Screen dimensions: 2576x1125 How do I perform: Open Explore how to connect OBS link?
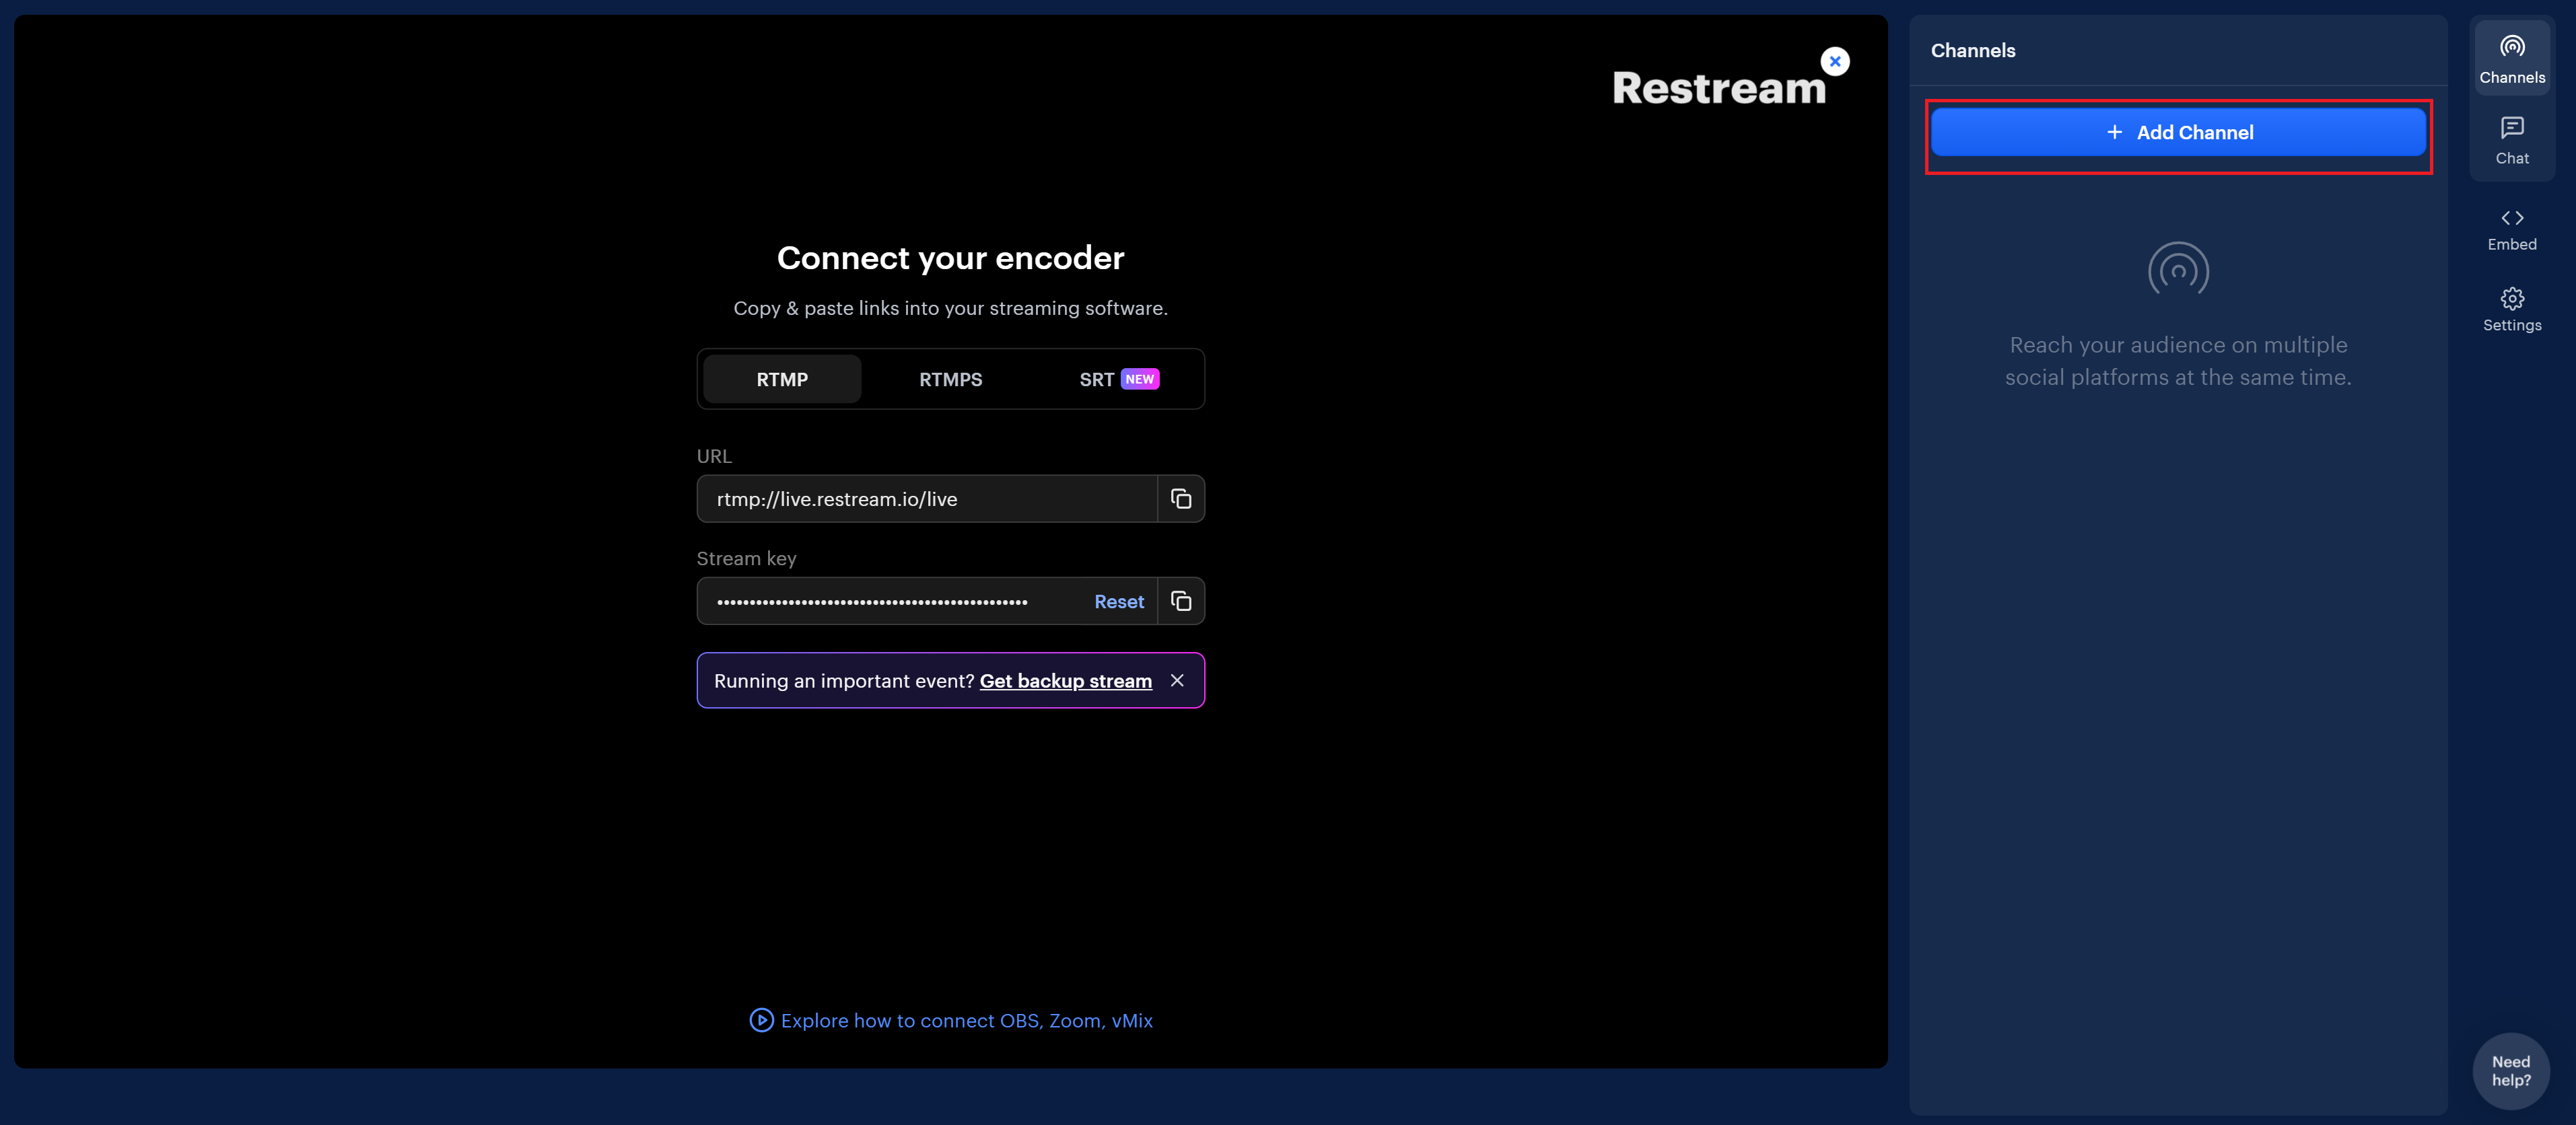(966, 1021)
